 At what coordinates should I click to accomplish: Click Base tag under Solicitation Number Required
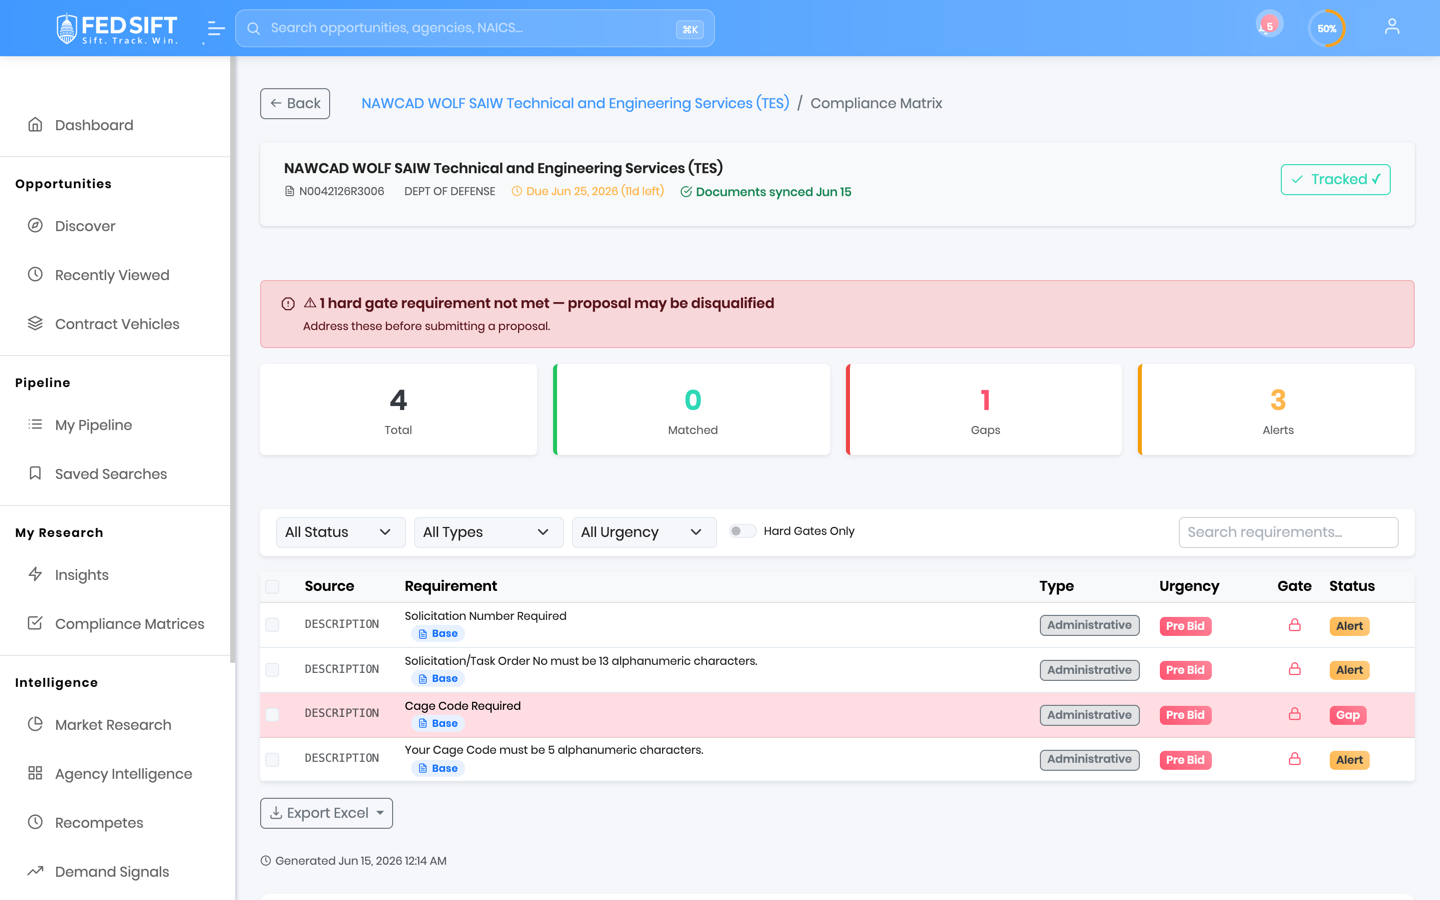[x=438, y=634]
